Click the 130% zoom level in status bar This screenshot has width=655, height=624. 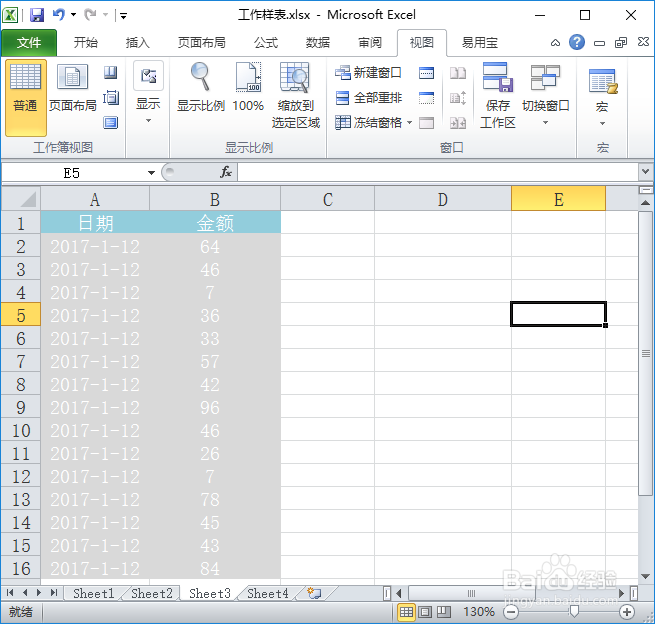(479, 612)
